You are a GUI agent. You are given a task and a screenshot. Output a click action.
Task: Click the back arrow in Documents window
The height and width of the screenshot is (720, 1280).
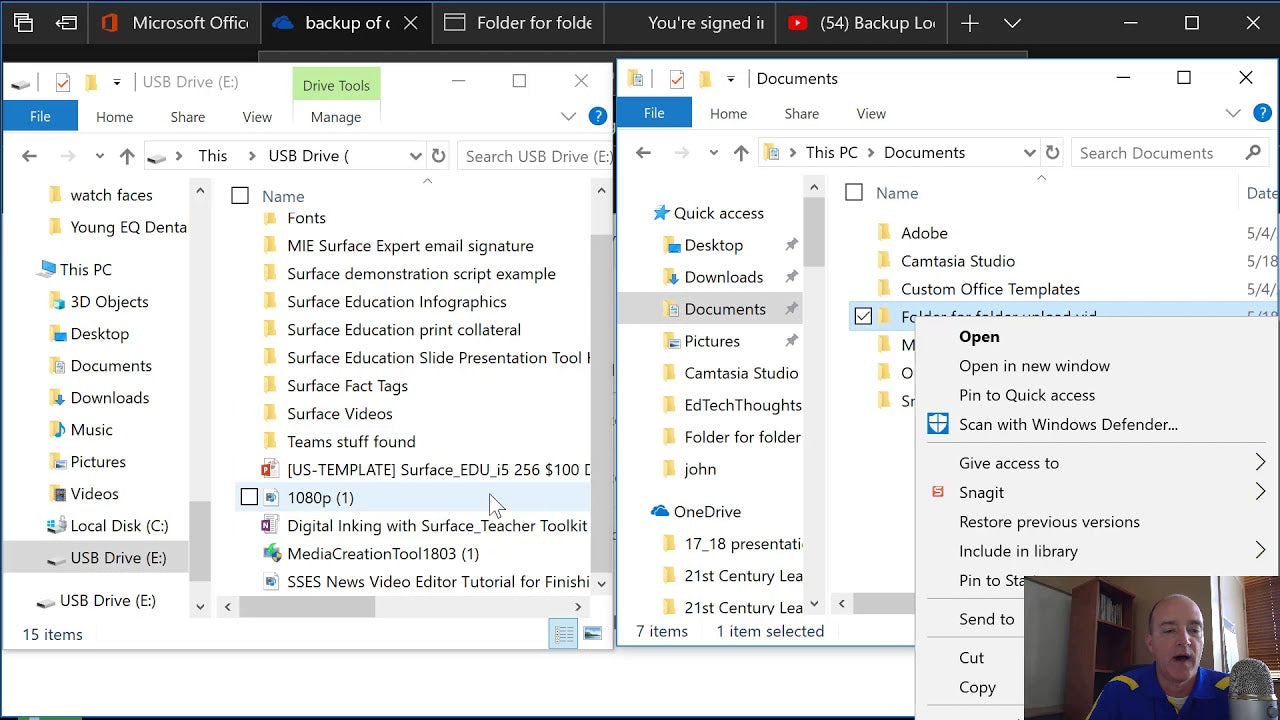point(643,153)
